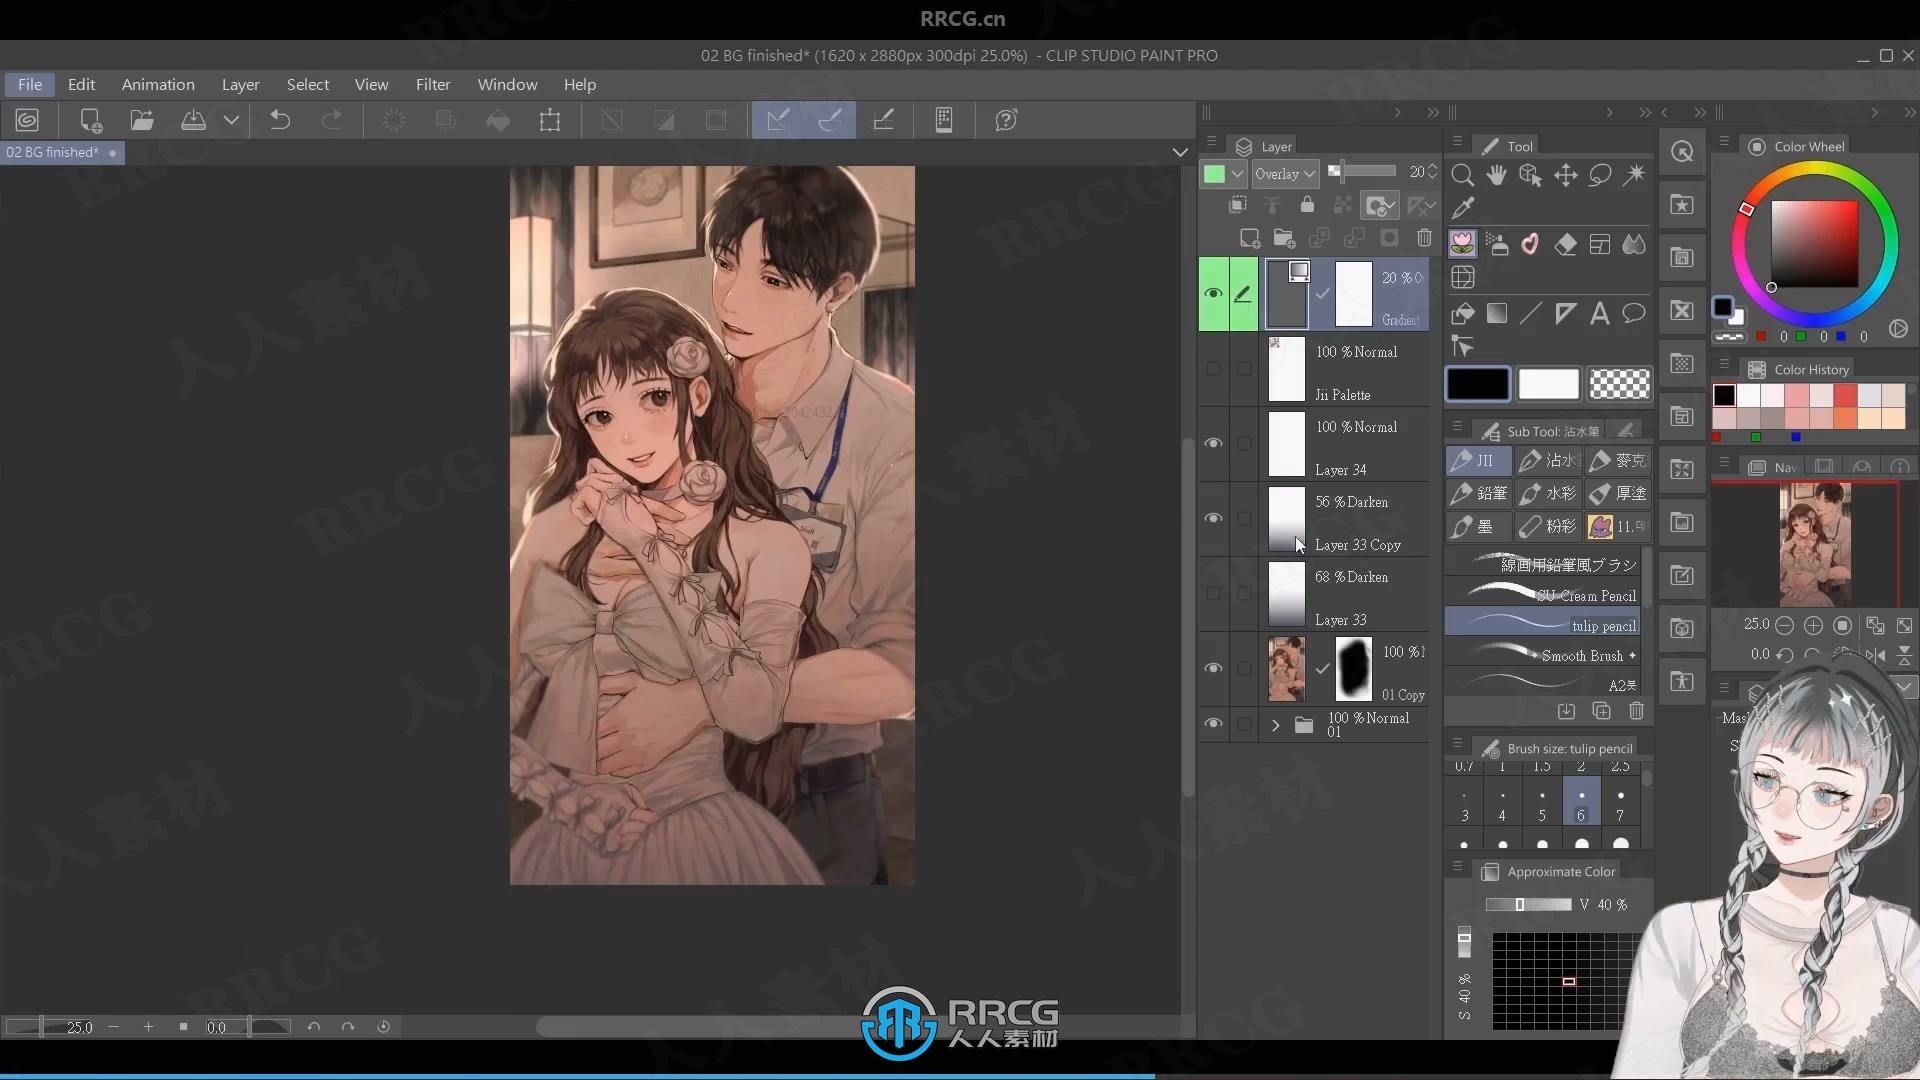Select the Smooth Brush sub tool
The image size is (1920, 1080).
1542,654
